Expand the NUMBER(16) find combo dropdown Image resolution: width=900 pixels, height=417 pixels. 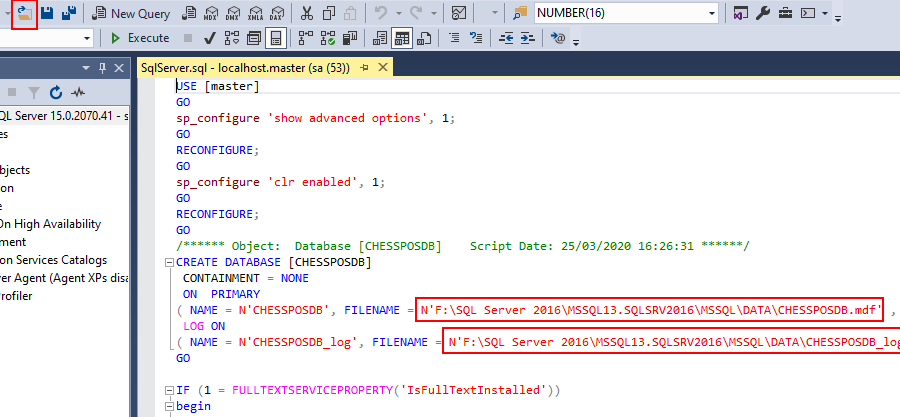712,13
